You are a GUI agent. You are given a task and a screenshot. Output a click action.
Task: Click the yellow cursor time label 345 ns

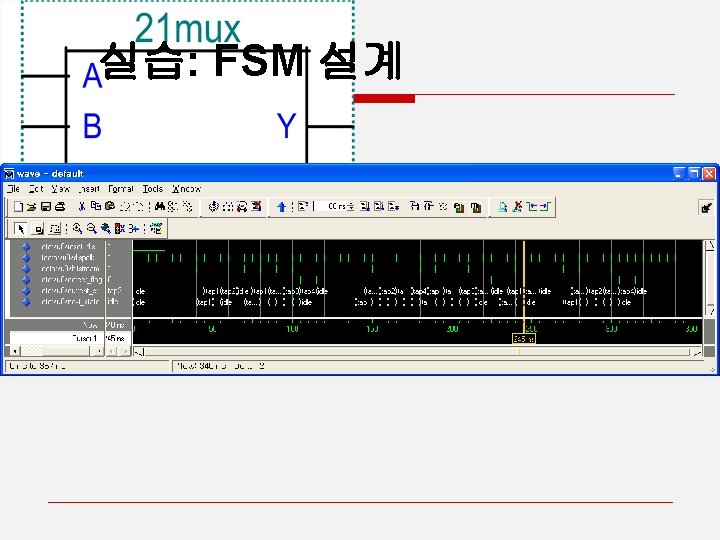(x=523, y=339)
